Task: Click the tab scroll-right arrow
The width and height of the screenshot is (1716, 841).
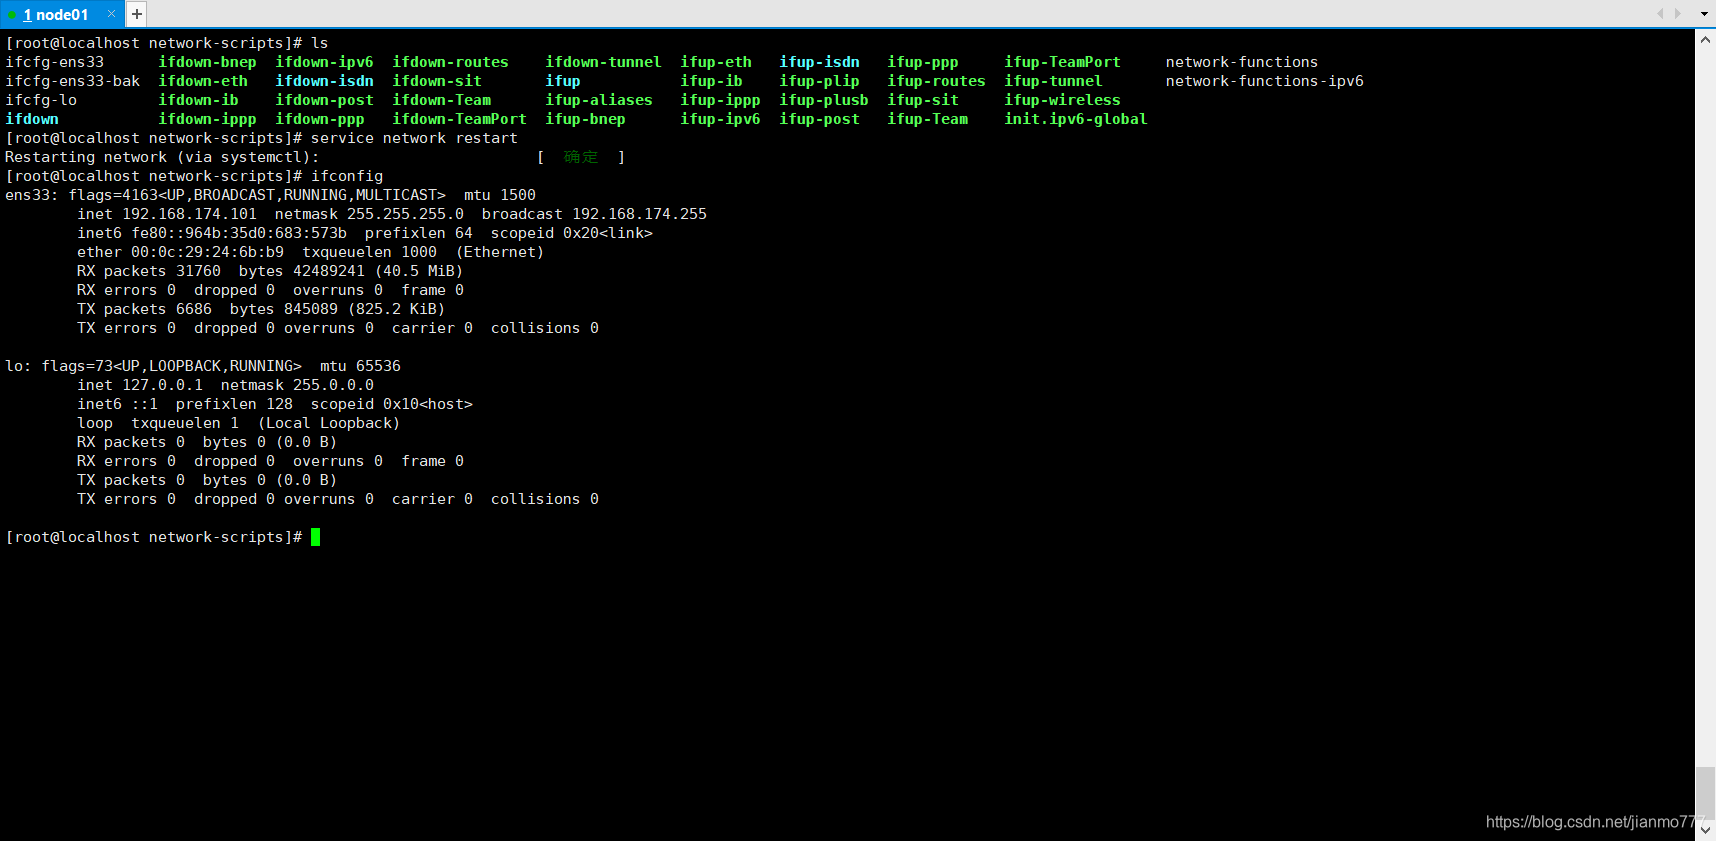Action: click(1677, 14)
